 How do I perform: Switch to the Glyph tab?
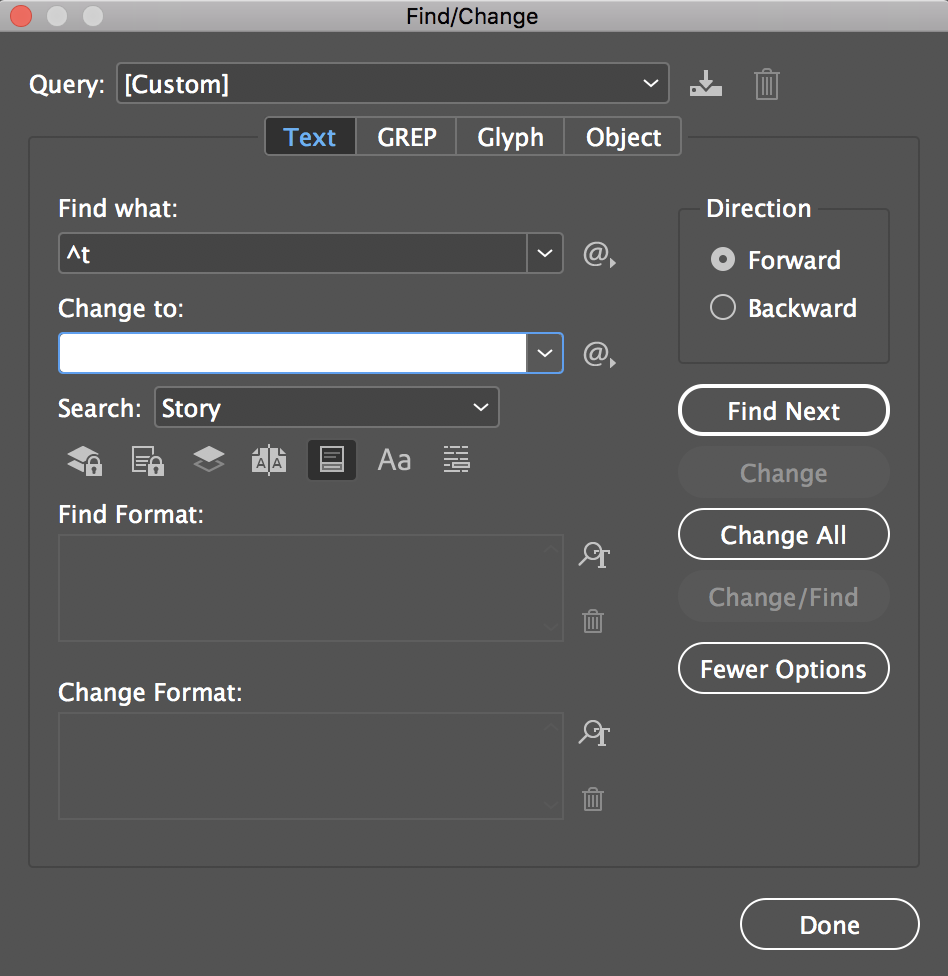(x=510, y=137)
